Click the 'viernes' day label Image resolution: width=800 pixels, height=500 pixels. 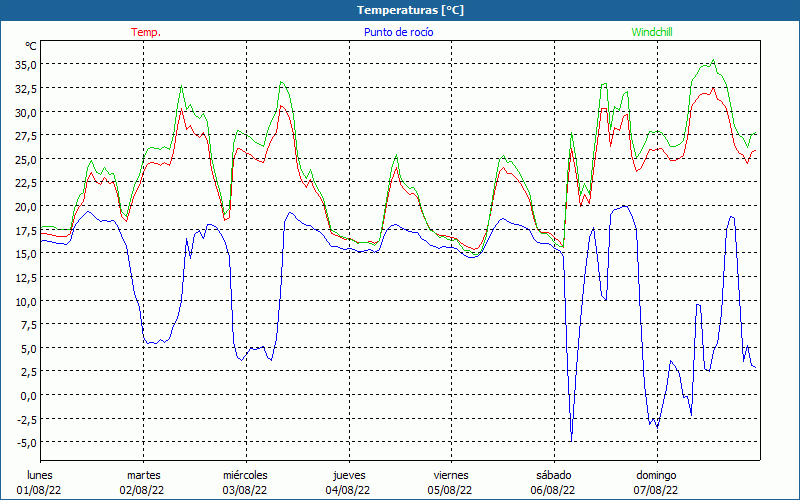451,475
